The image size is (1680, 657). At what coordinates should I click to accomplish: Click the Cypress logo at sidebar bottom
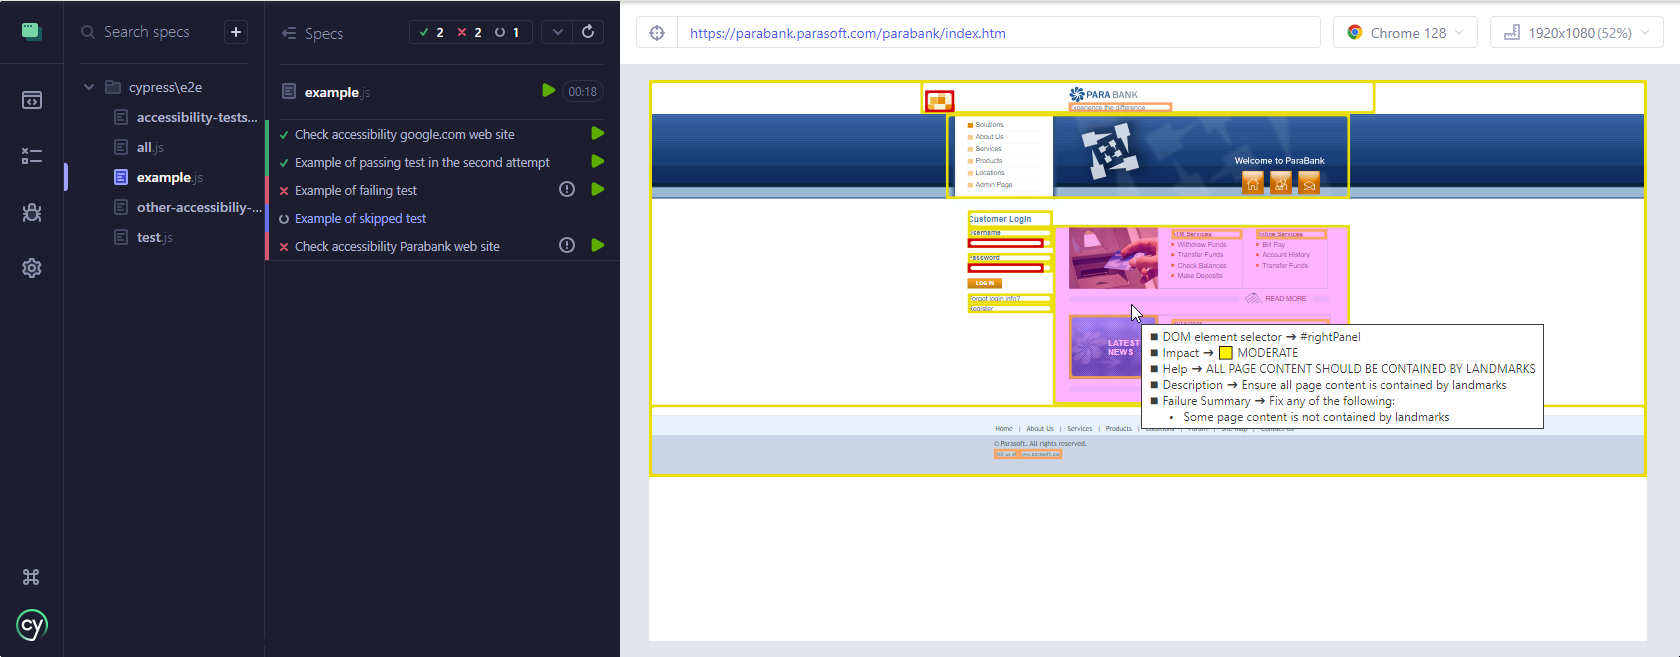point(32,626)
